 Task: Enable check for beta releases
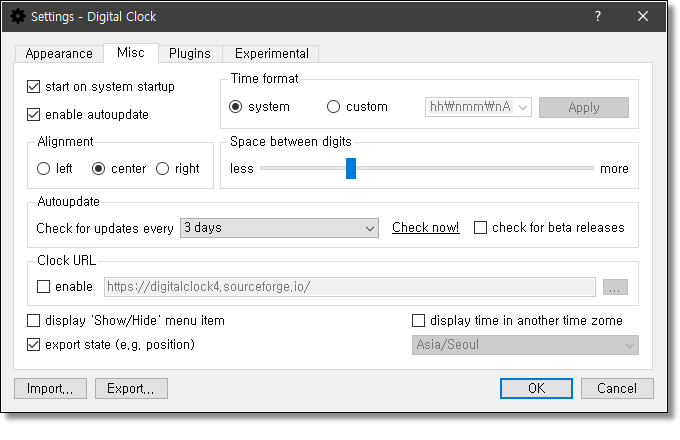coord(480,228)
